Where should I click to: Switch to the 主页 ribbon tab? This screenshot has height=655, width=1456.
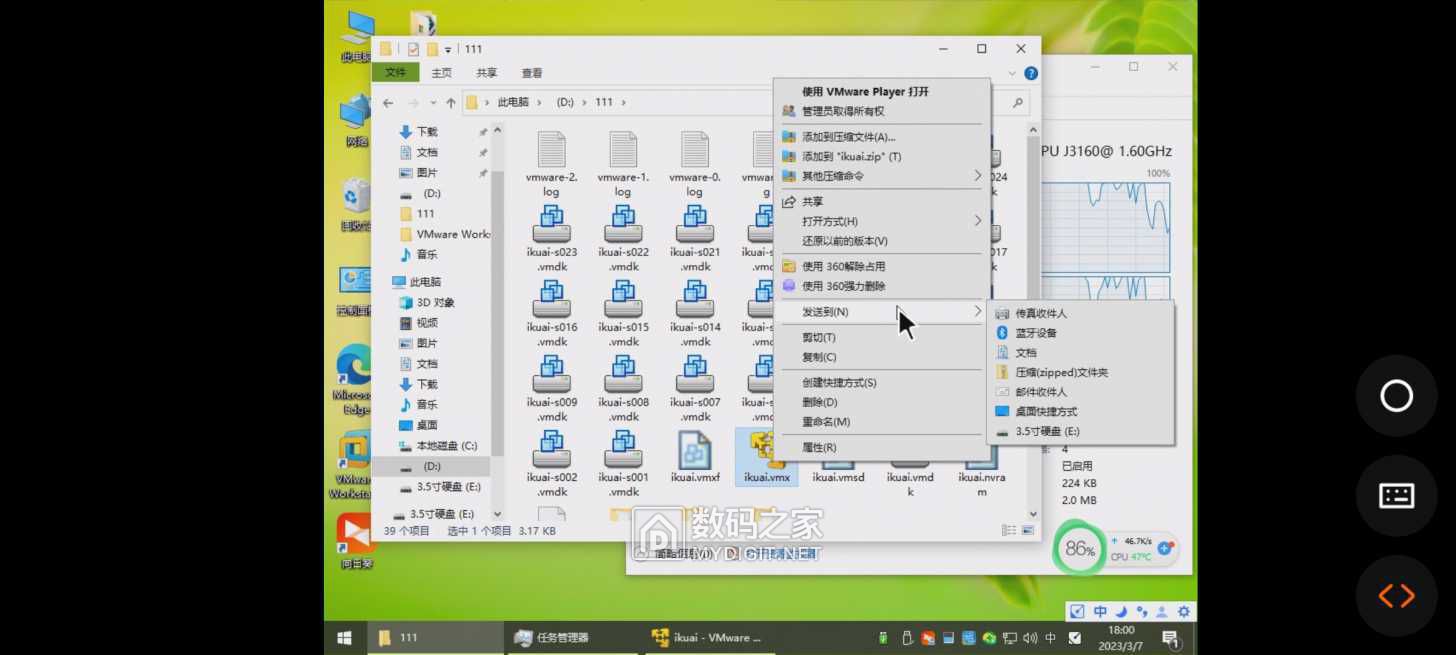tap(441, 73)
